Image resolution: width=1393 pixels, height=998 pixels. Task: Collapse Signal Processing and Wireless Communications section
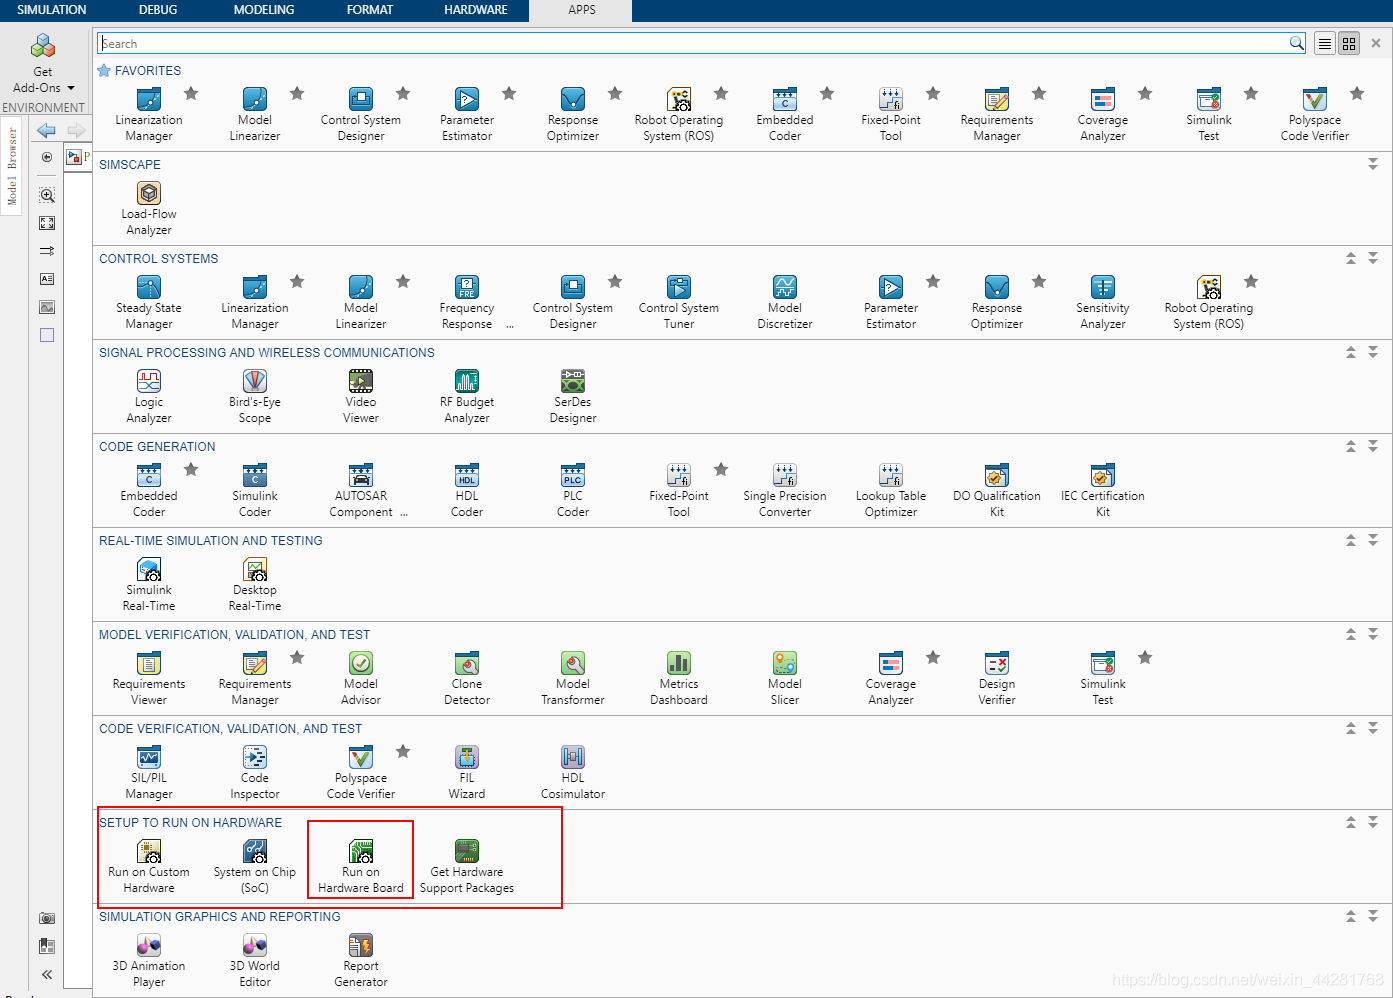[1351, 352]
